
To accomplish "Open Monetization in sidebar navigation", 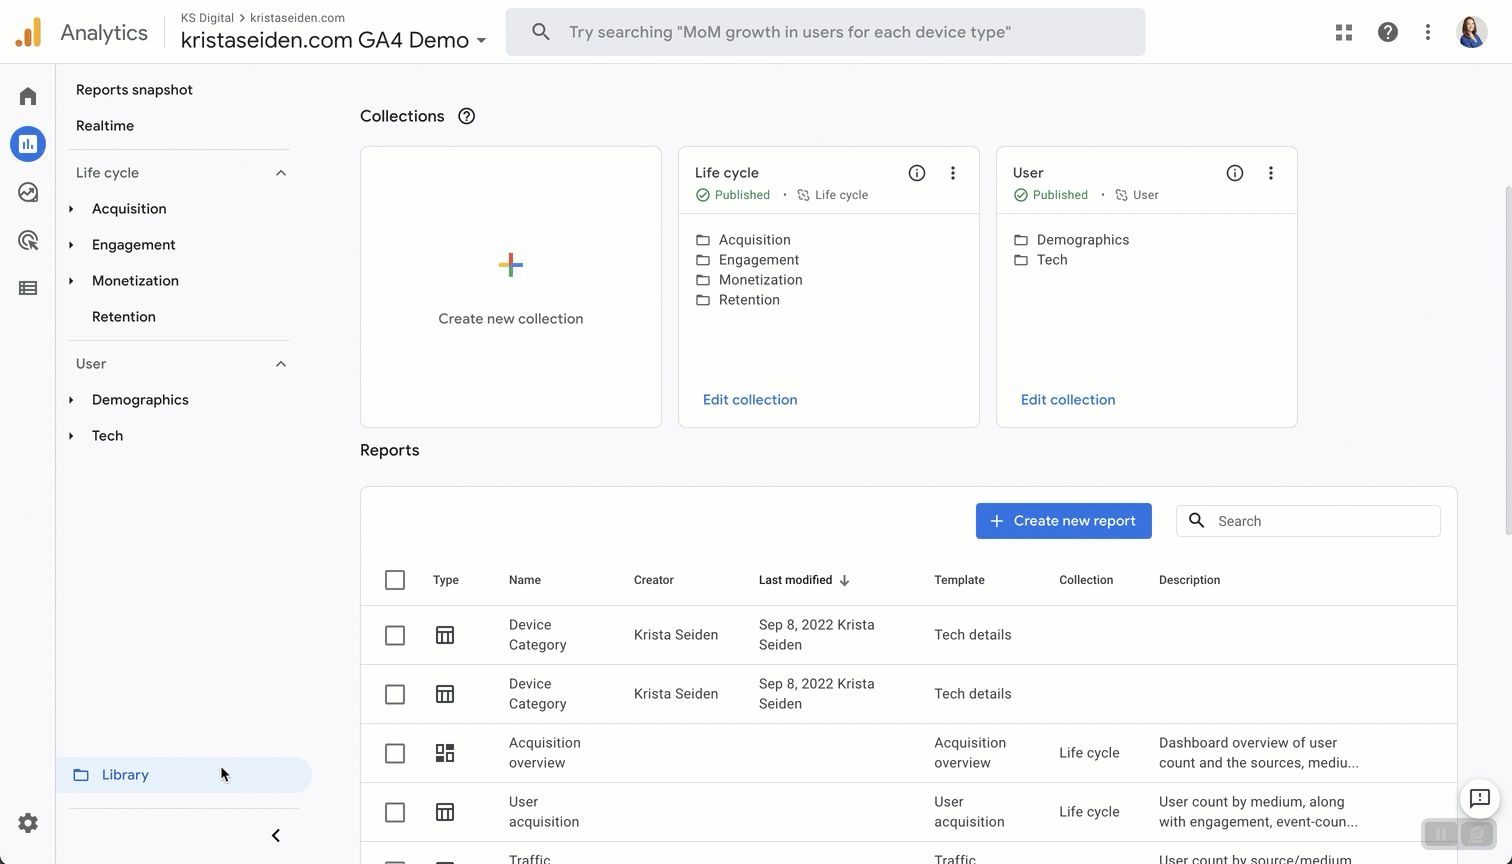I will [x=135, y=281].
